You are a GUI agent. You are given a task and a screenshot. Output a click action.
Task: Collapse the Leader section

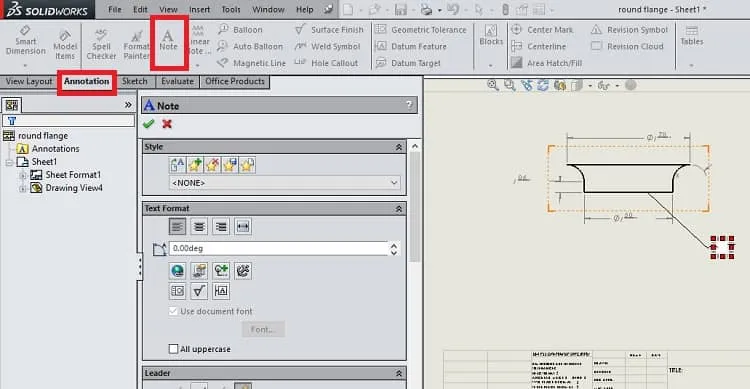coord(398,373)
